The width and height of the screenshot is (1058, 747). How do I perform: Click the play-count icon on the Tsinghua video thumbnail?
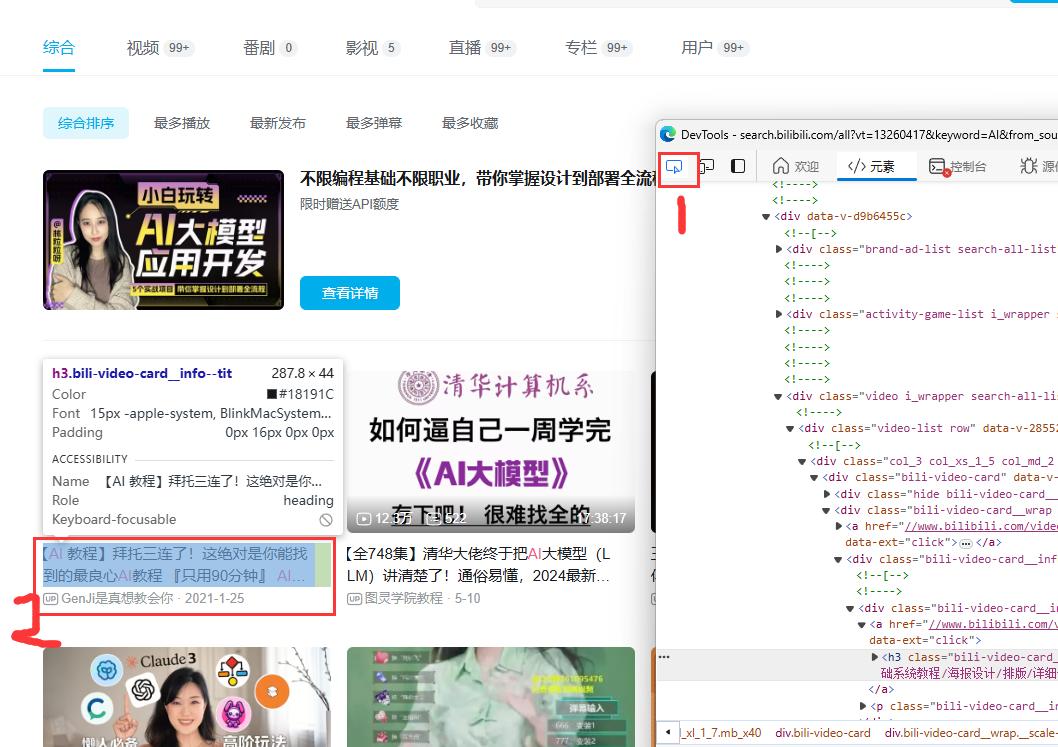[x=364, y=519]
